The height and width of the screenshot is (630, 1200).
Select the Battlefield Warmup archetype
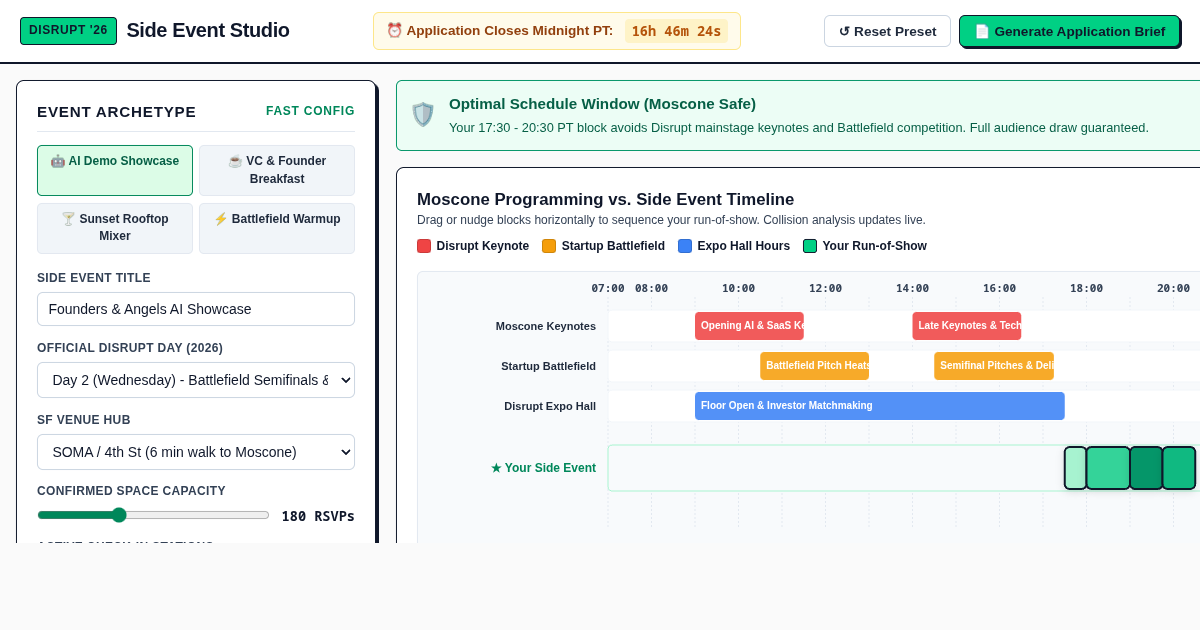[277, 228]
